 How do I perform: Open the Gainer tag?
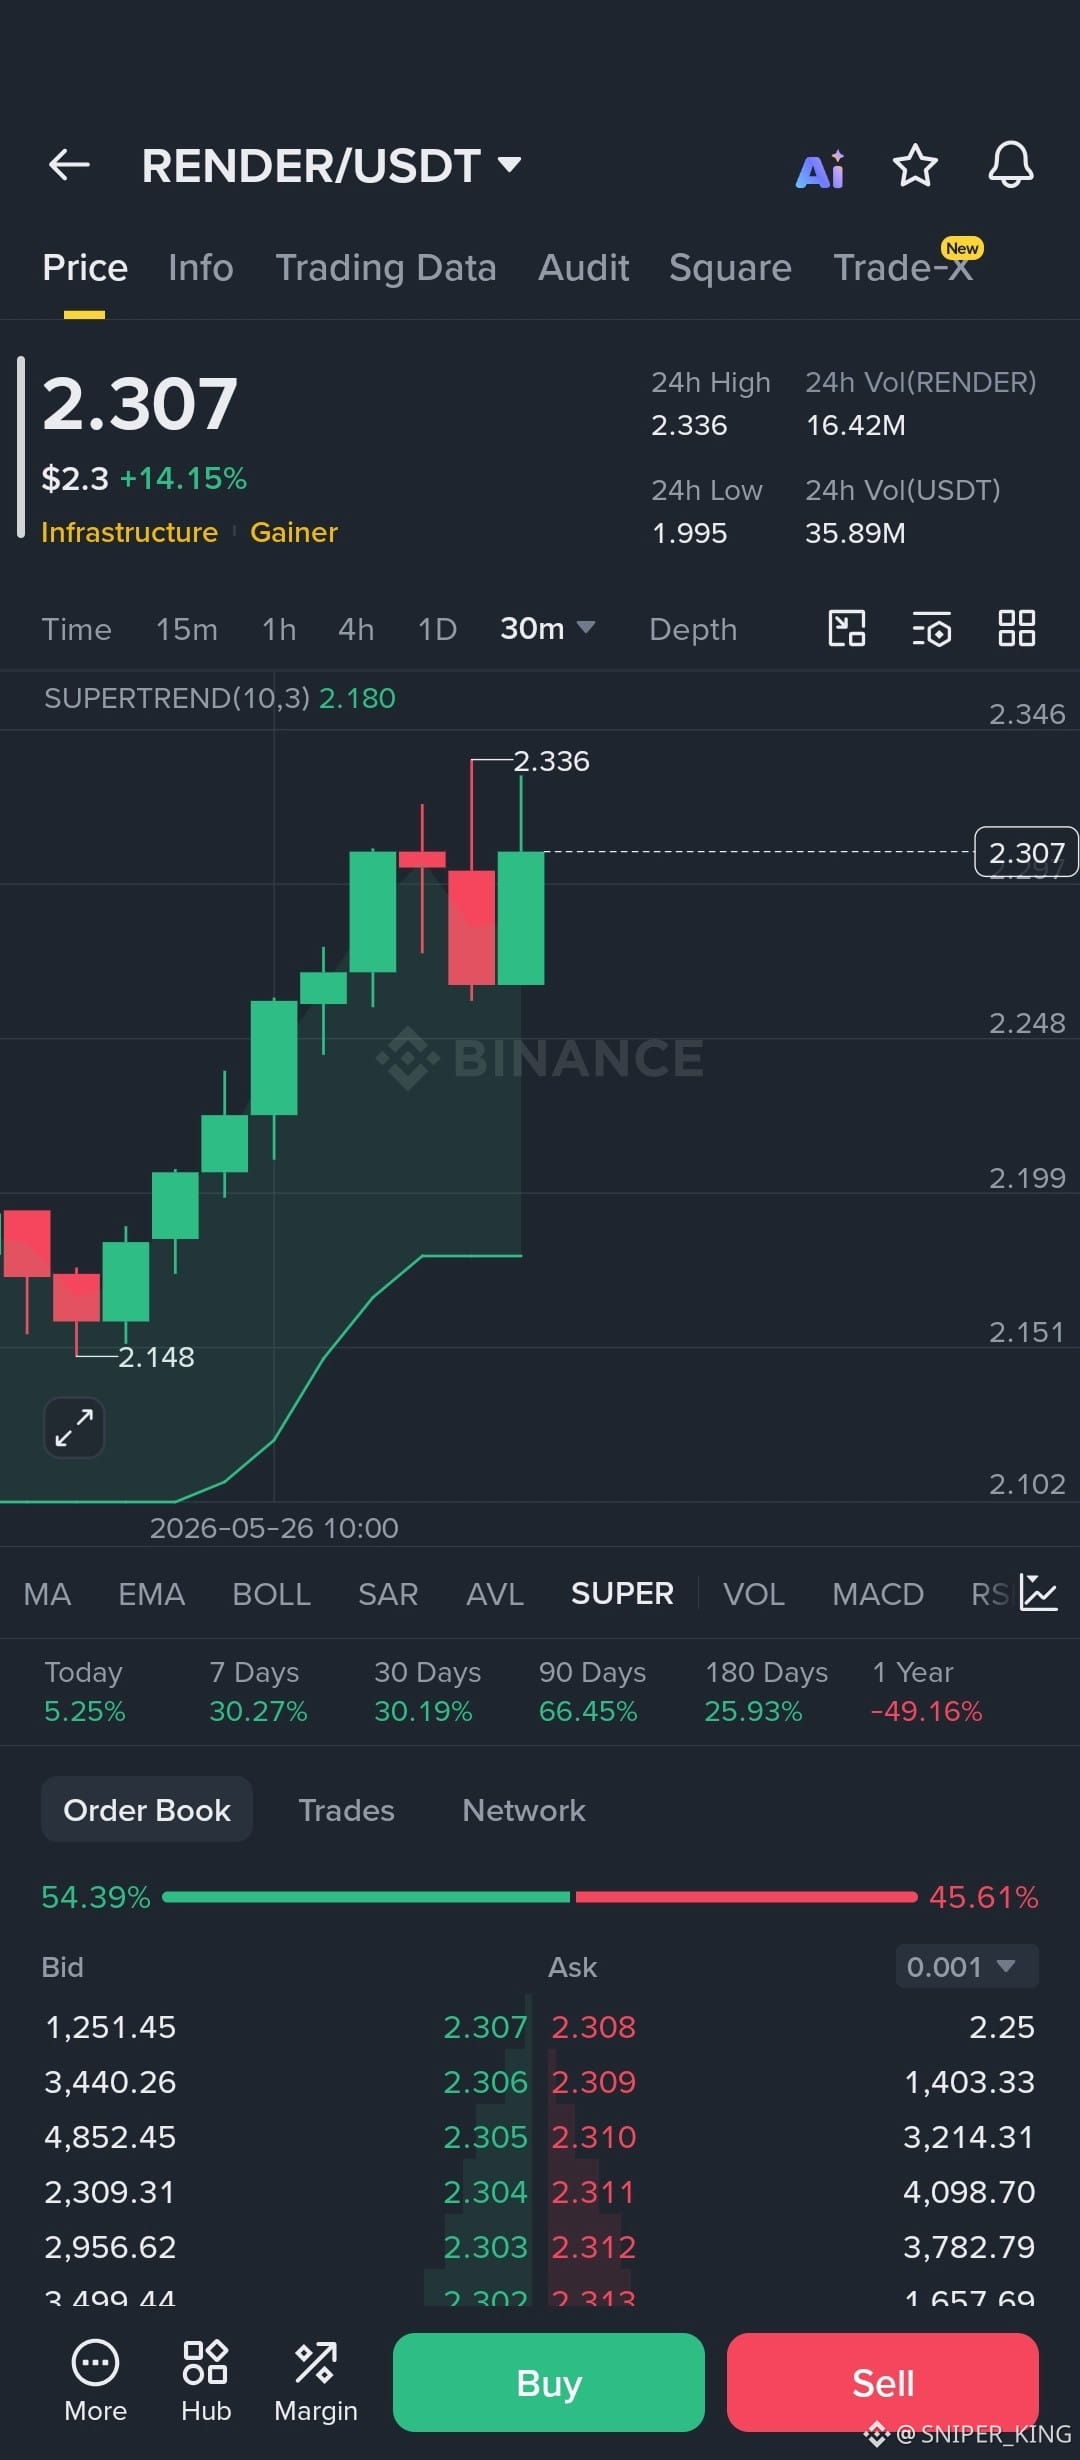tap(294, 532)
